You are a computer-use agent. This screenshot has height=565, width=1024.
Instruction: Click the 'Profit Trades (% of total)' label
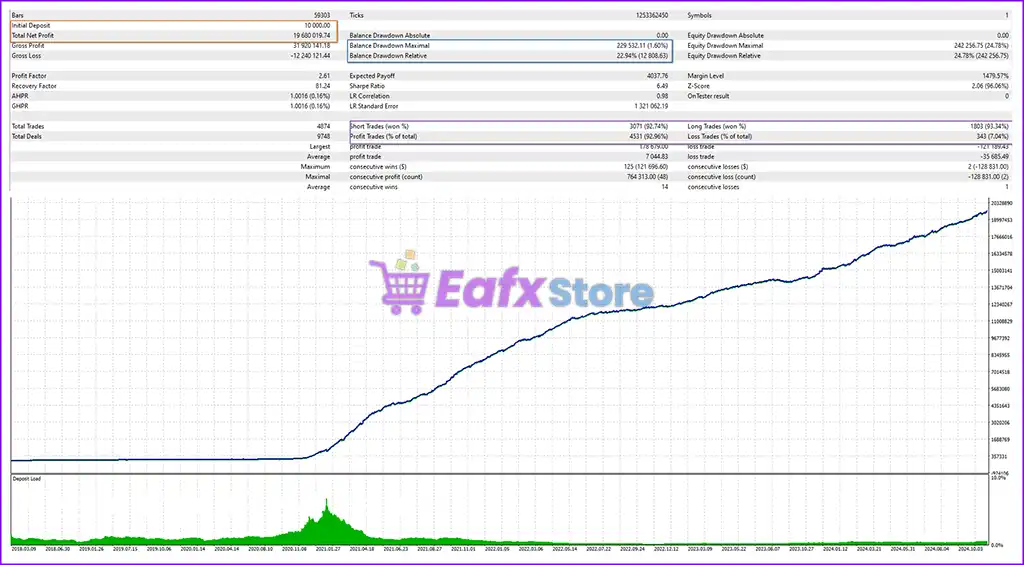[x=383, y=137]
